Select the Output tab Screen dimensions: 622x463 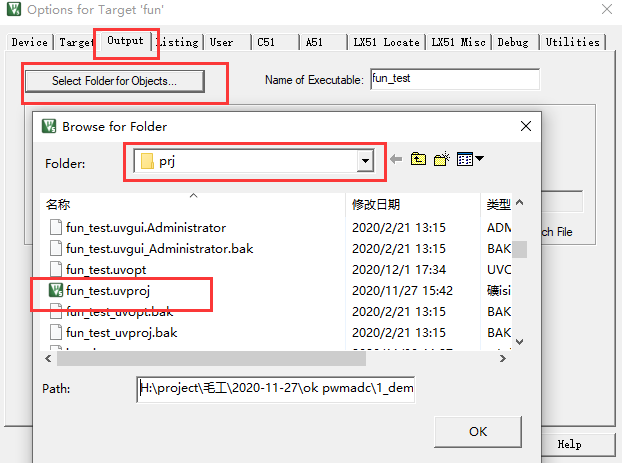pyautogui.click(x=125, y=40)
